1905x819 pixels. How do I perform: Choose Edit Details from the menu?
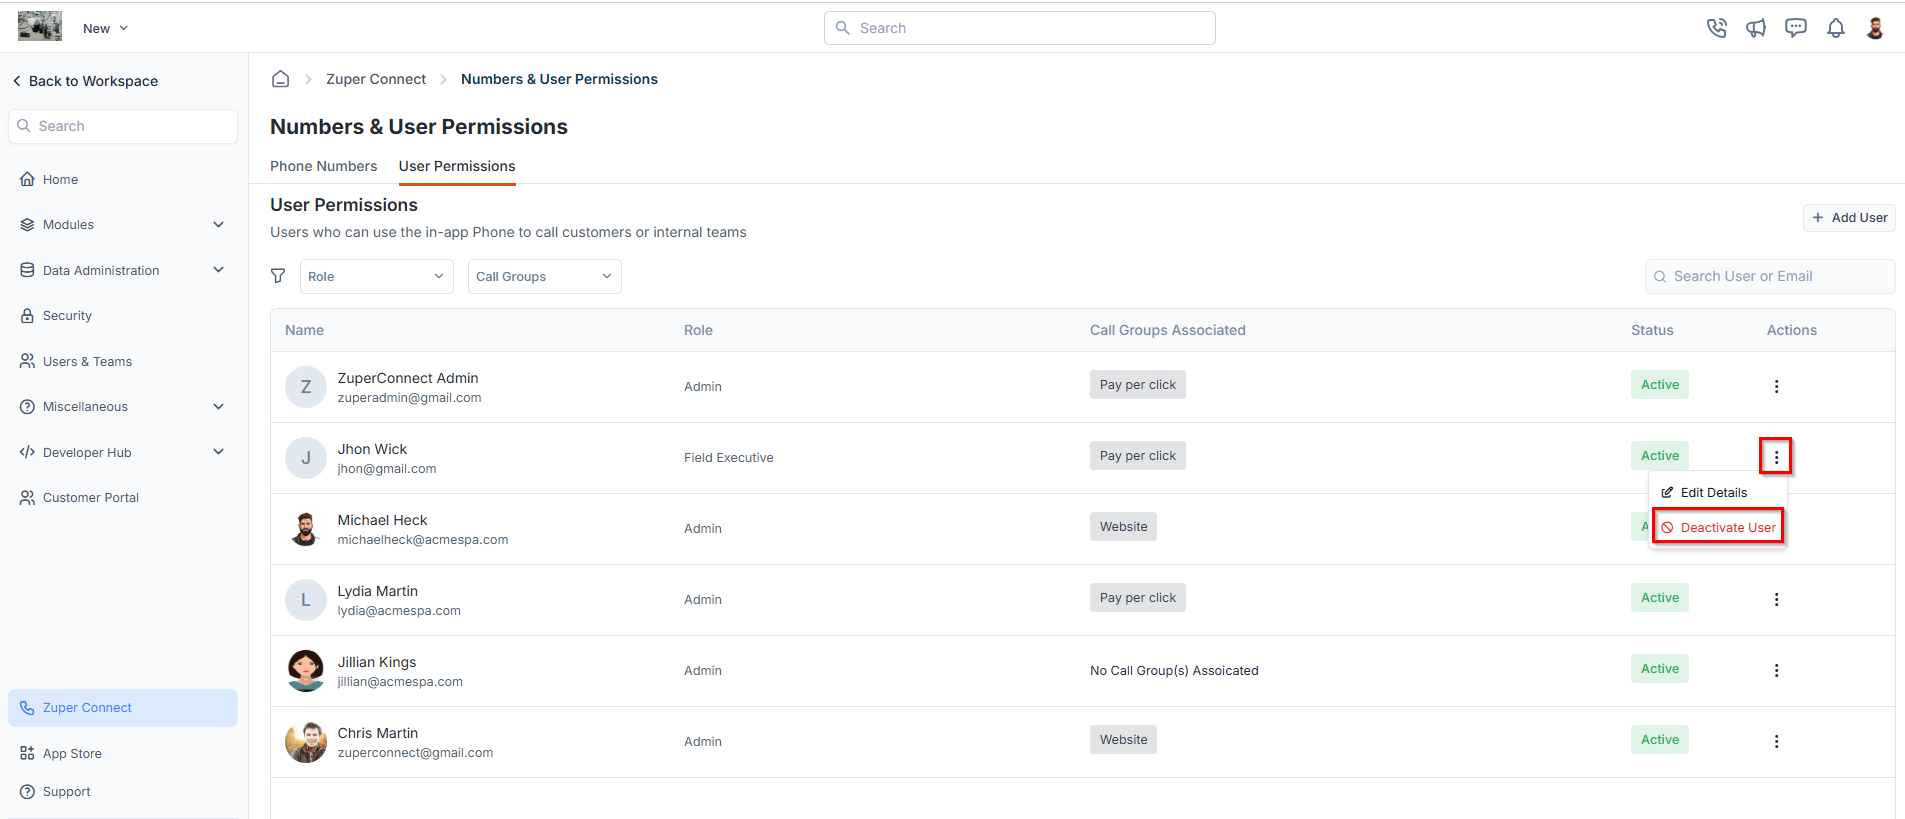coord(1716,493)
